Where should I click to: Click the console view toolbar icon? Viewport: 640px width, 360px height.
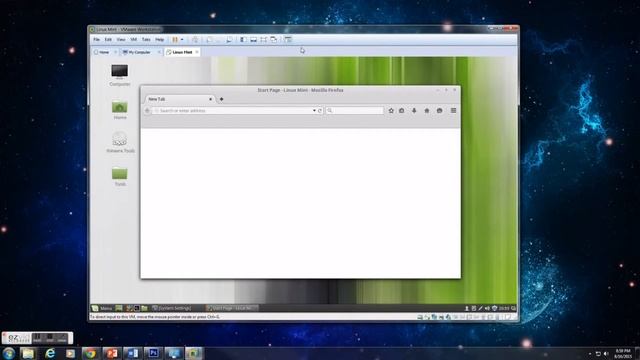(x=288, y=40)
